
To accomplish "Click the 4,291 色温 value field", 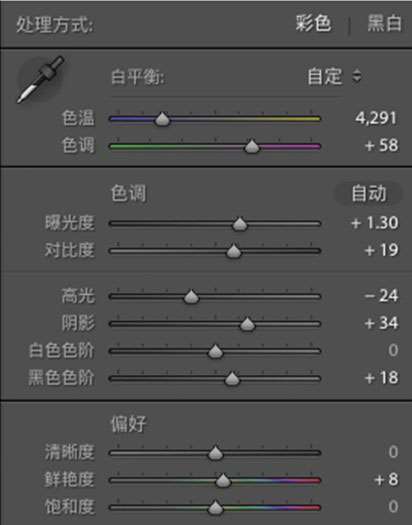I will (376, 118).
